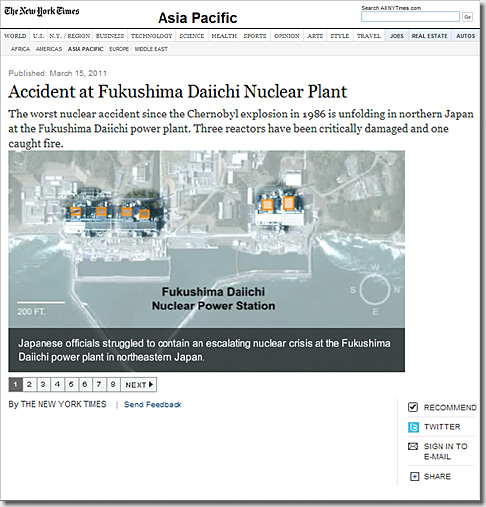The width and height of the screenshot is (486, 507).
Task: Open the N.Y. / Region section
Action: point(70,36)
